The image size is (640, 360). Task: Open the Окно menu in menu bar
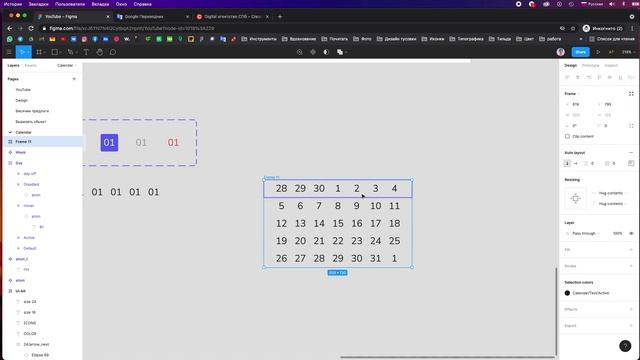(121, 4)
